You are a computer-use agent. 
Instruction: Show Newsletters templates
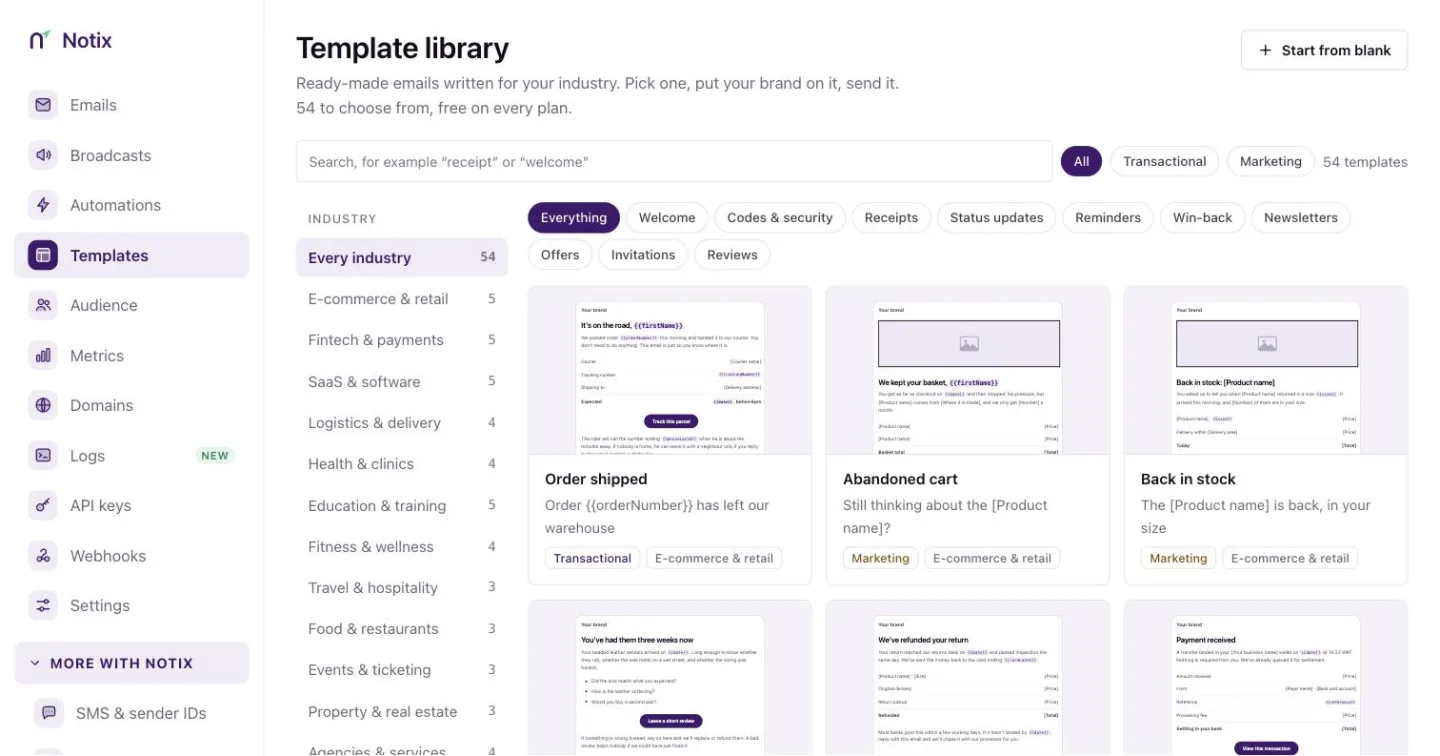coord(1300,217)
